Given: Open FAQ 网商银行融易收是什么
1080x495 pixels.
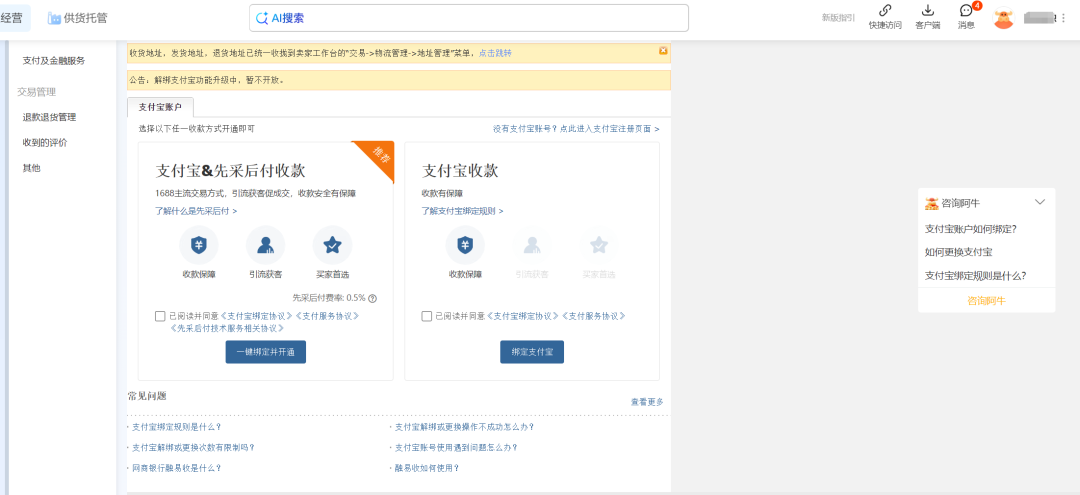Looking at the screenshot, I should [x=176, y=468].
